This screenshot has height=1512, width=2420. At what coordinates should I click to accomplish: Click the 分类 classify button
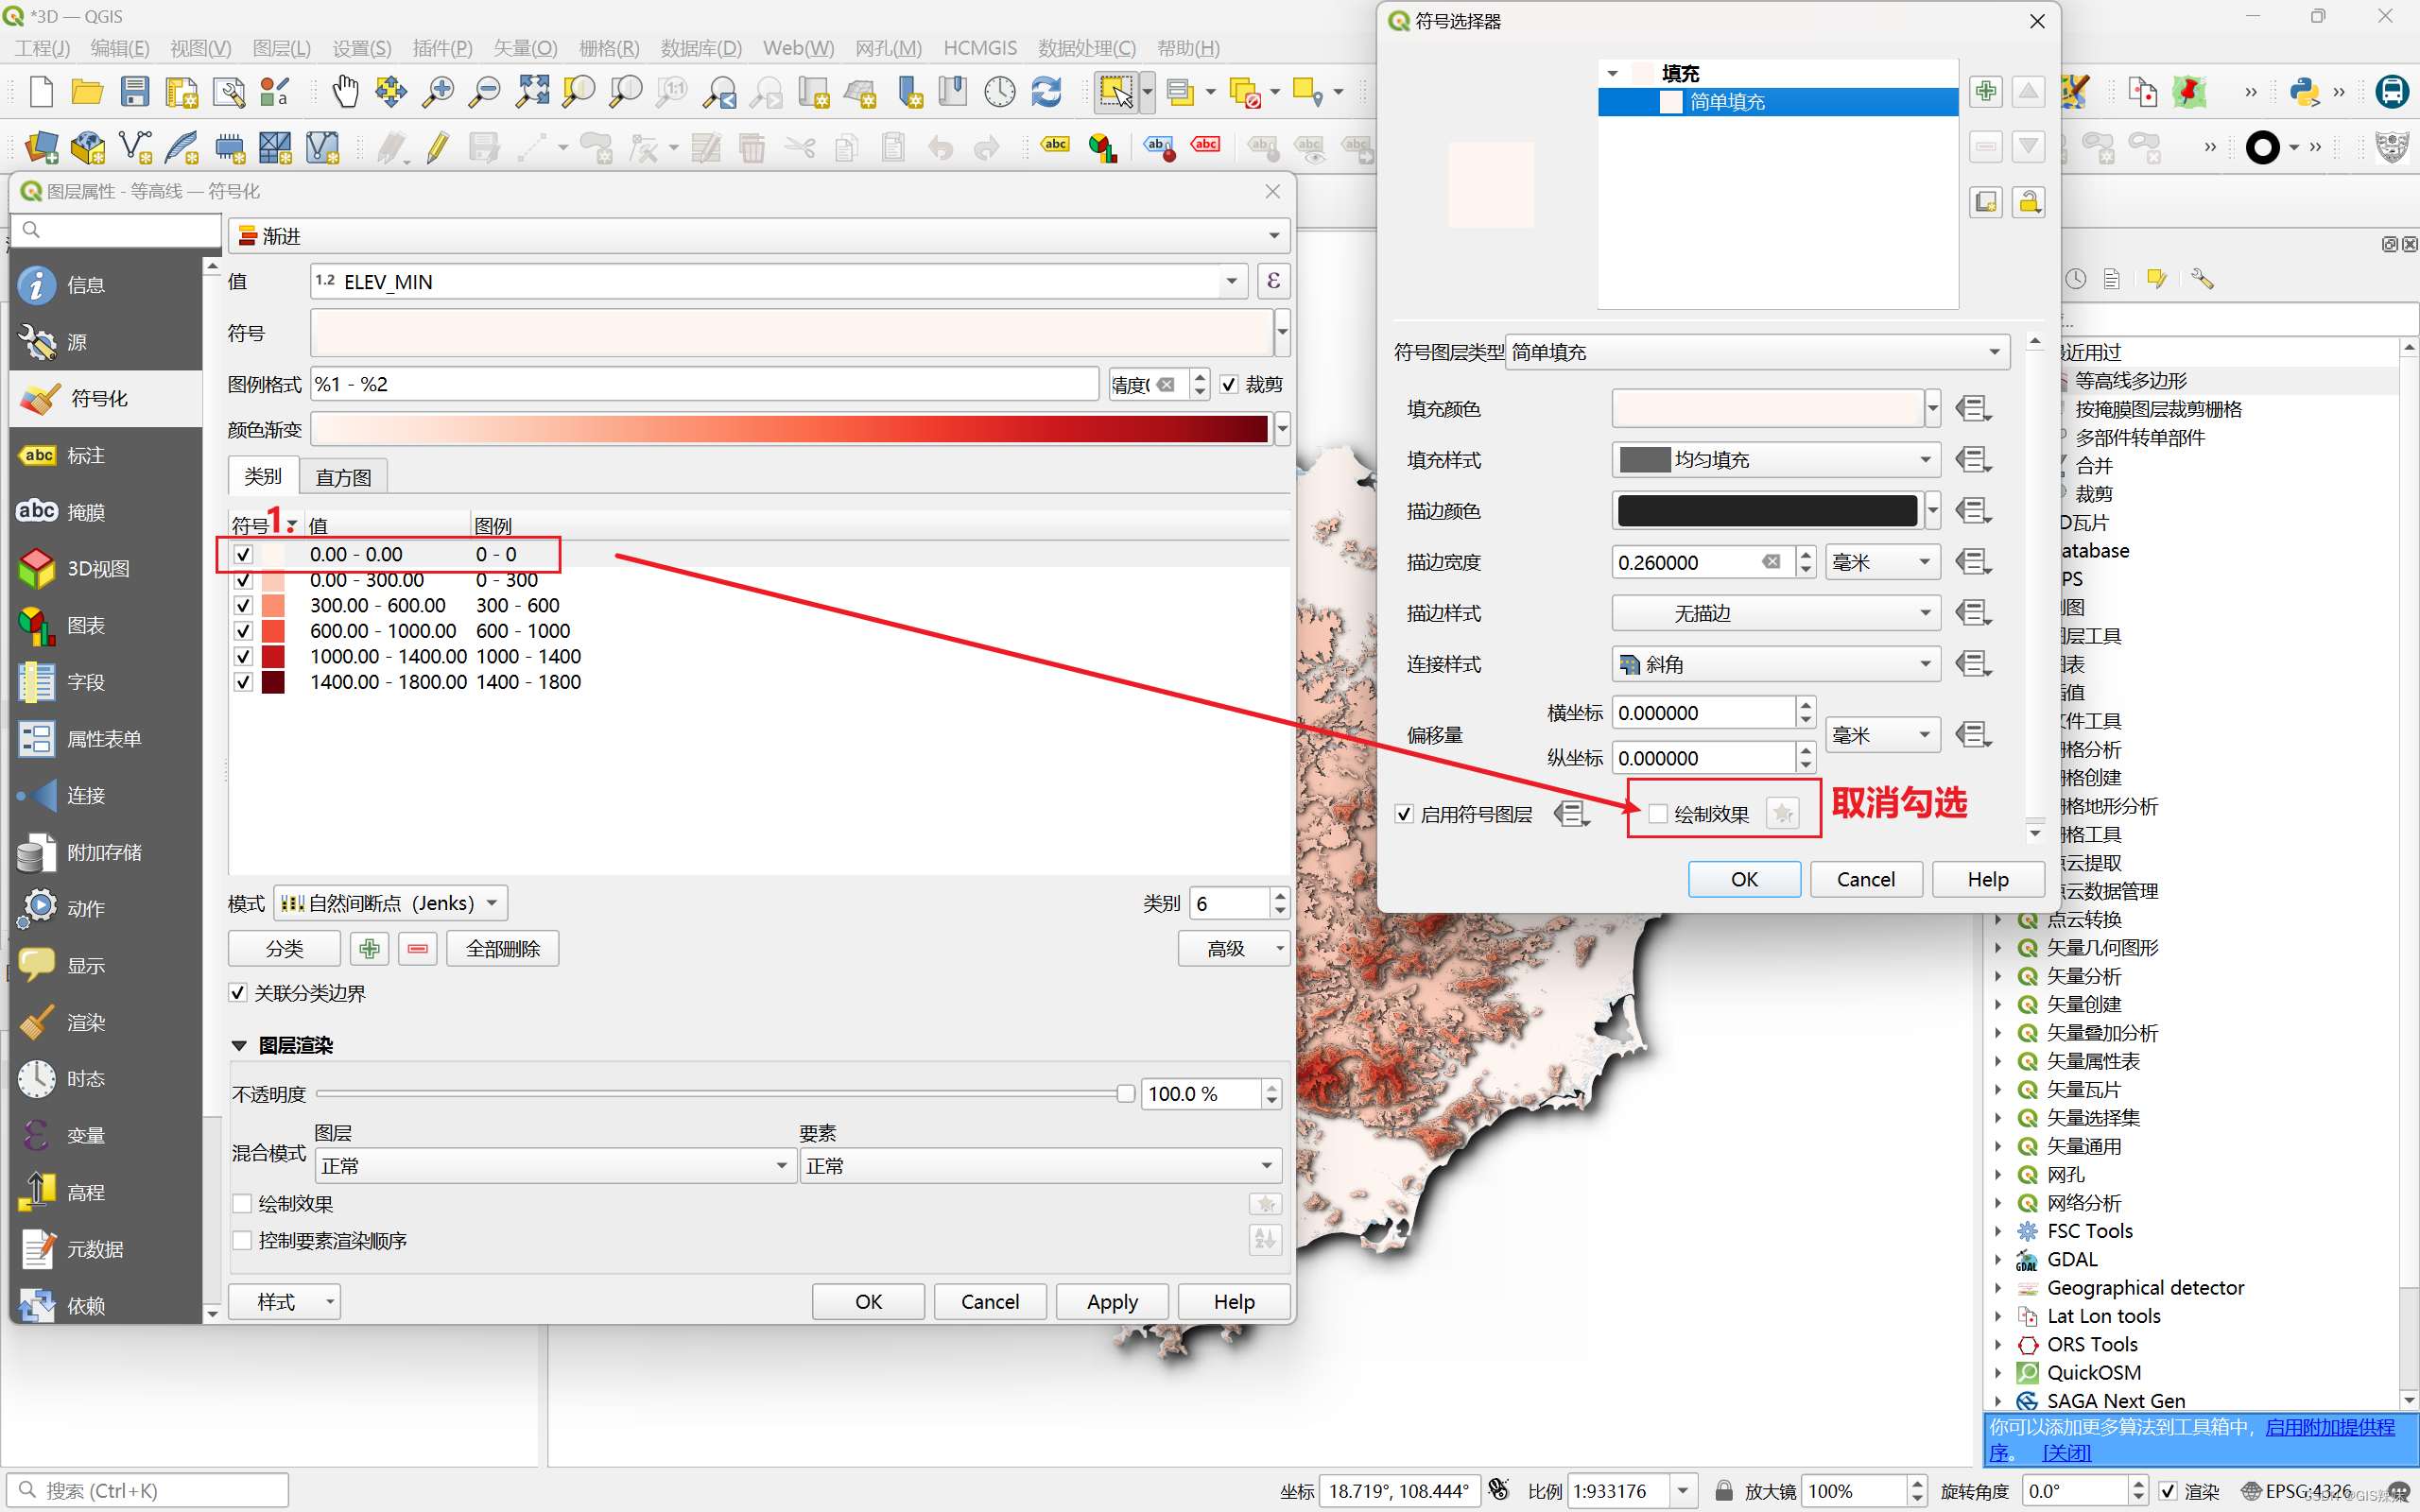click(x=284, y=948)
